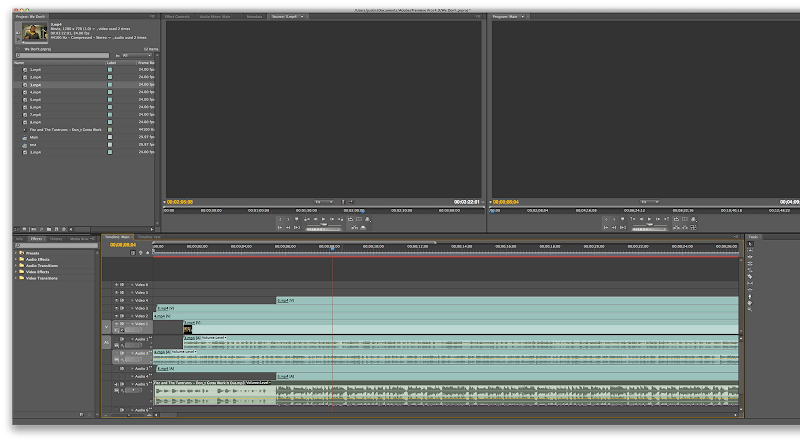Open the 'In: All' search dropdown
Screen dimensions: 800x442
pyautogui.click(x=137, y=56)
